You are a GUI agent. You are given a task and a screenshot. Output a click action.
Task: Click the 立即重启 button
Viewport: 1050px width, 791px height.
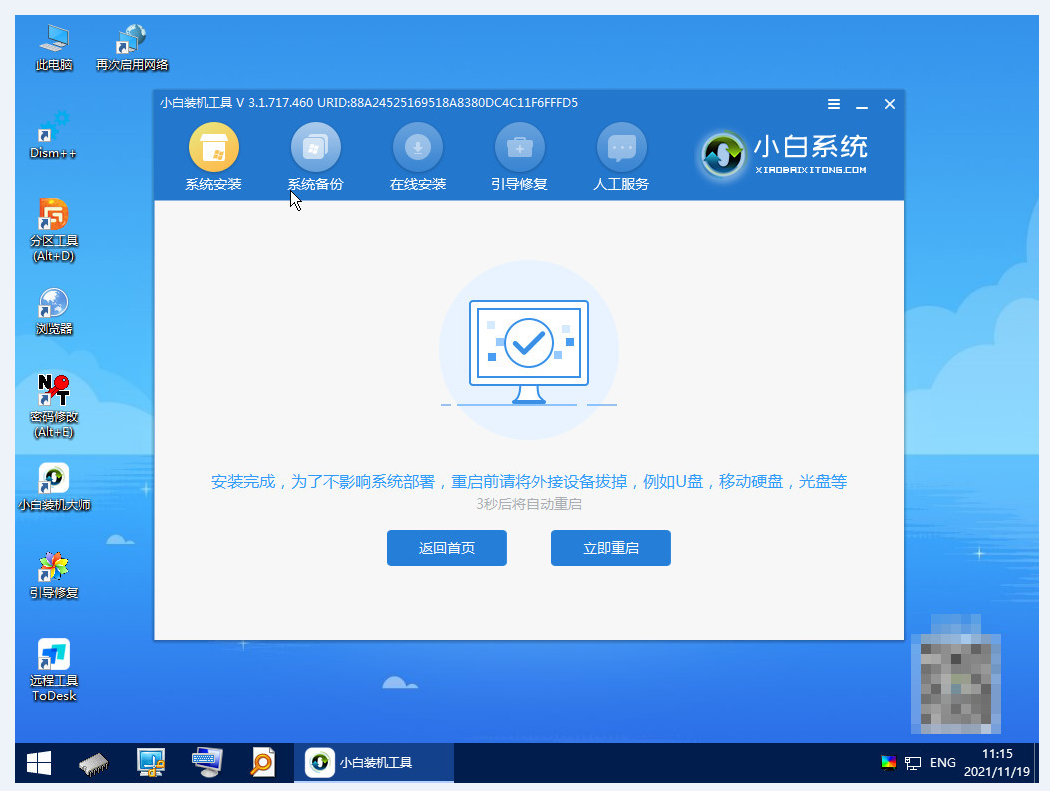(610, 548)
